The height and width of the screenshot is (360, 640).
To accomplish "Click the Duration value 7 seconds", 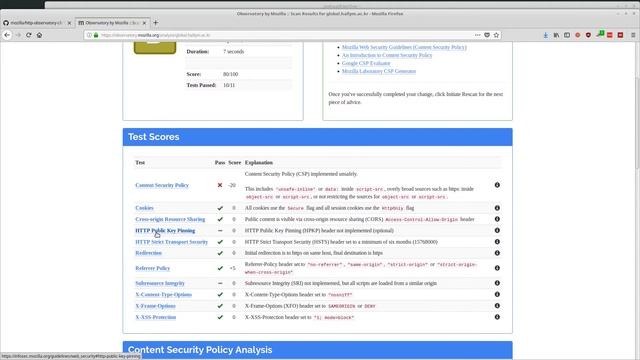I will (233, 52).
